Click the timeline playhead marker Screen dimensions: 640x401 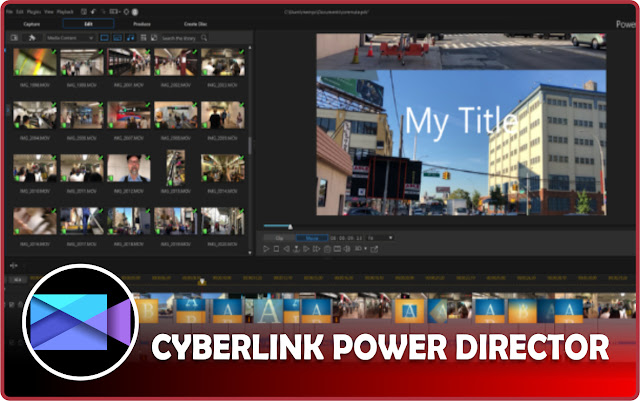click(202, 282)
